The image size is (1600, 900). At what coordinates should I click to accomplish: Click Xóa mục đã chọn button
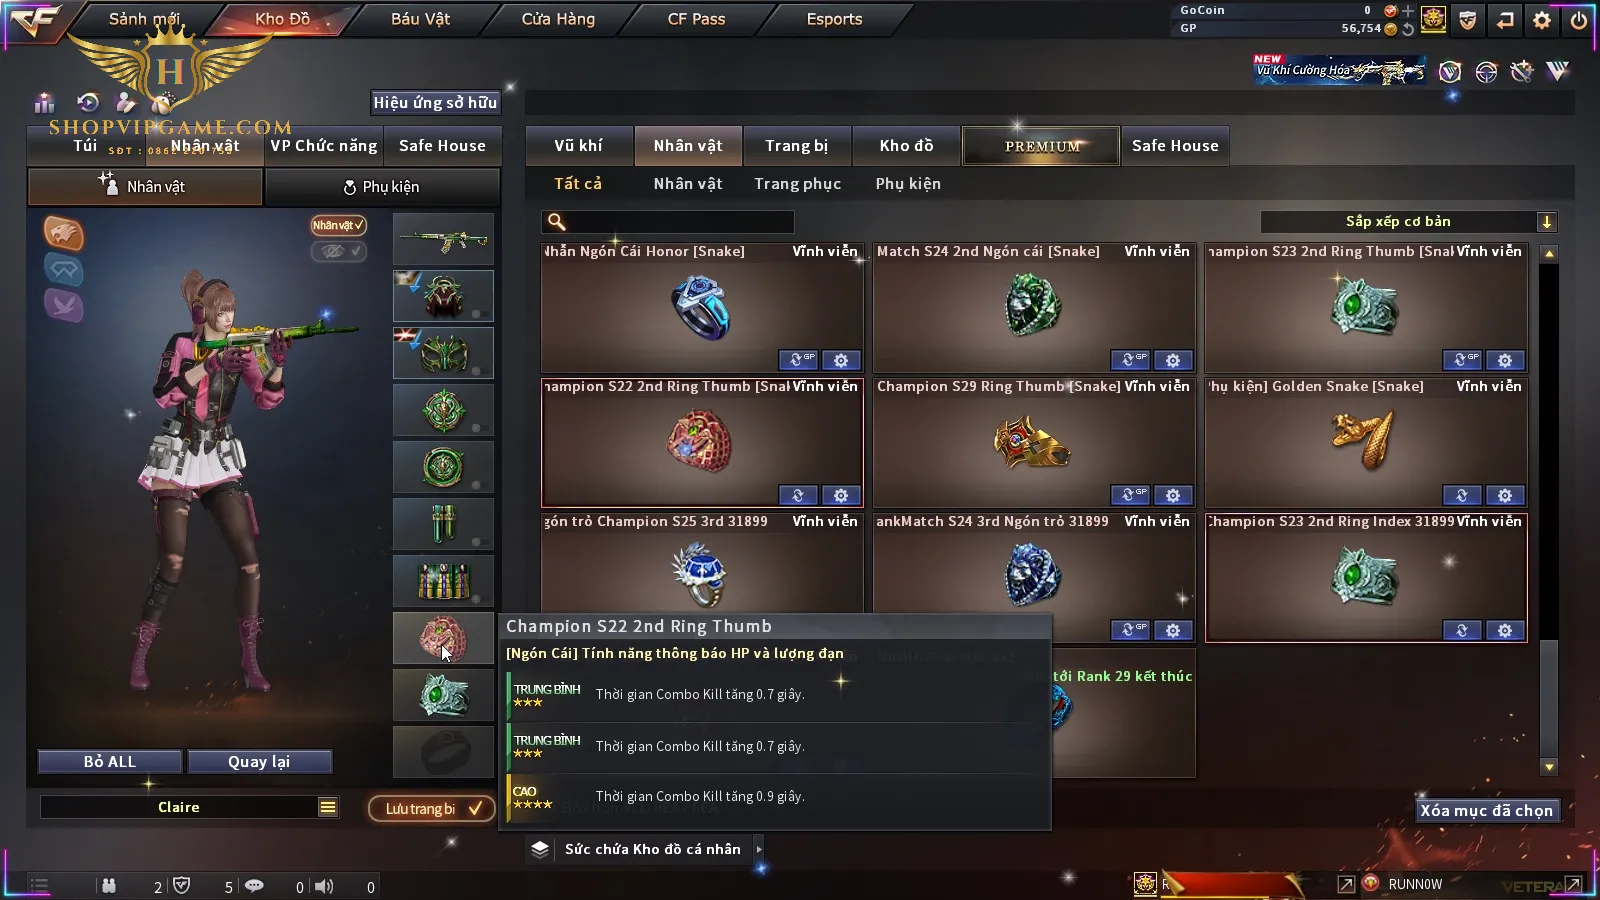[x=1487, y=811]
